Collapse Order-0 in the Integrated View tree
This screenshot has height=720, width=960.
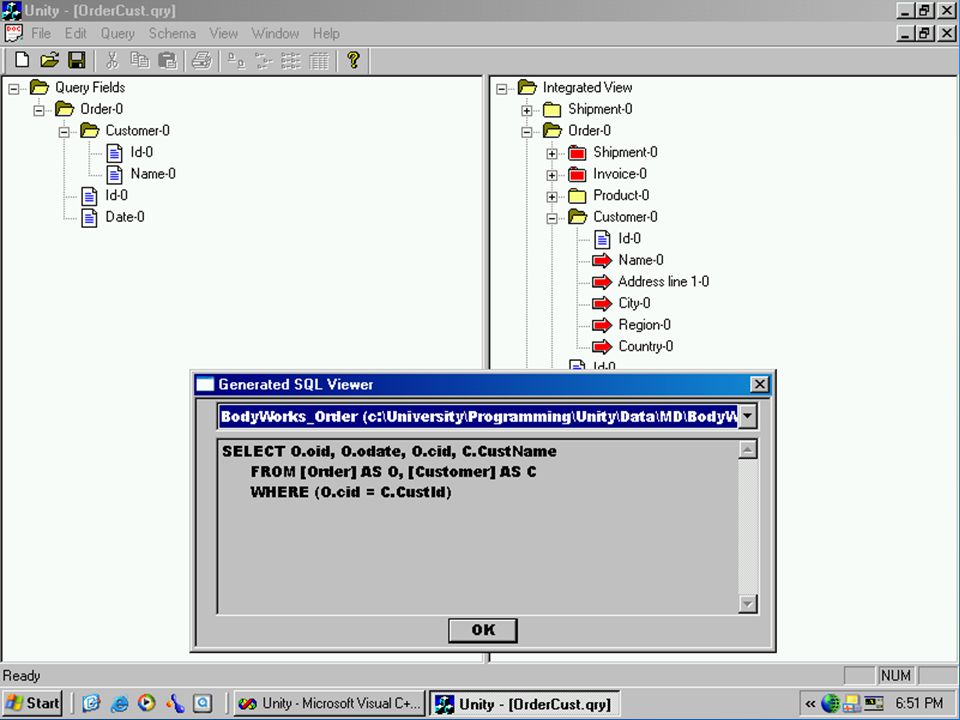527,132
